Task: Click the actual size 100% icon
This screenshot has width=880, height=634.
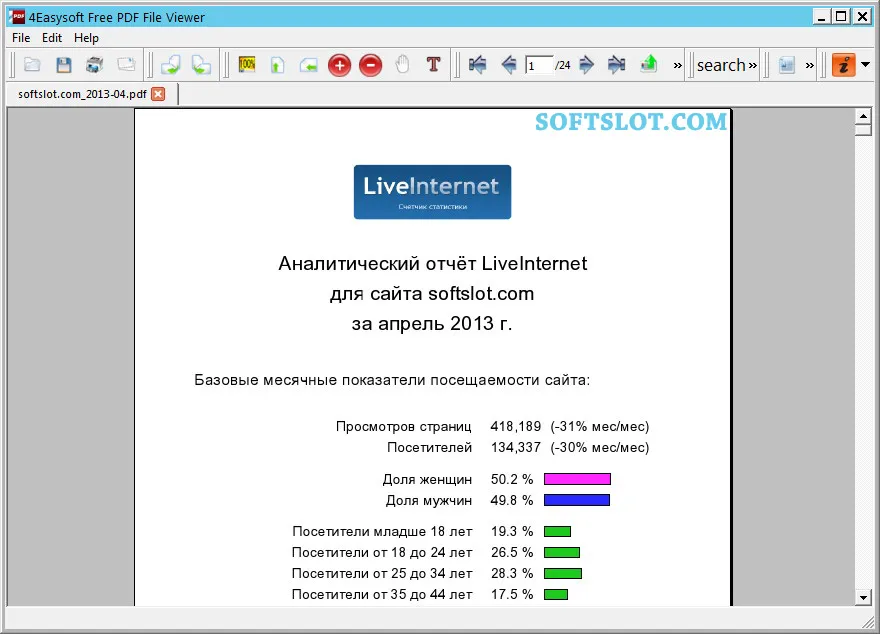Action: tap(247, 64)
